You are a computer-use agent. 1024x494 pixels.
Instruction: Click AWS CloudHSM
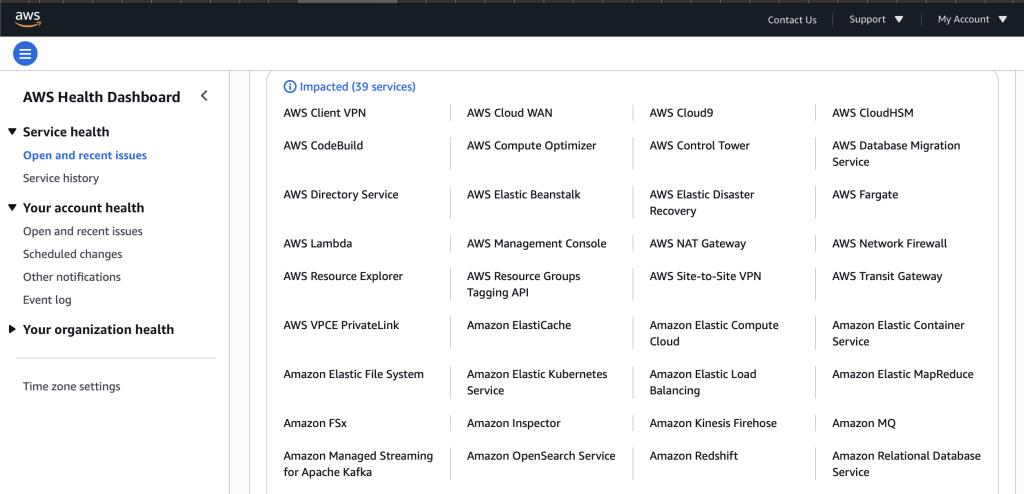[x=872, y=113]
